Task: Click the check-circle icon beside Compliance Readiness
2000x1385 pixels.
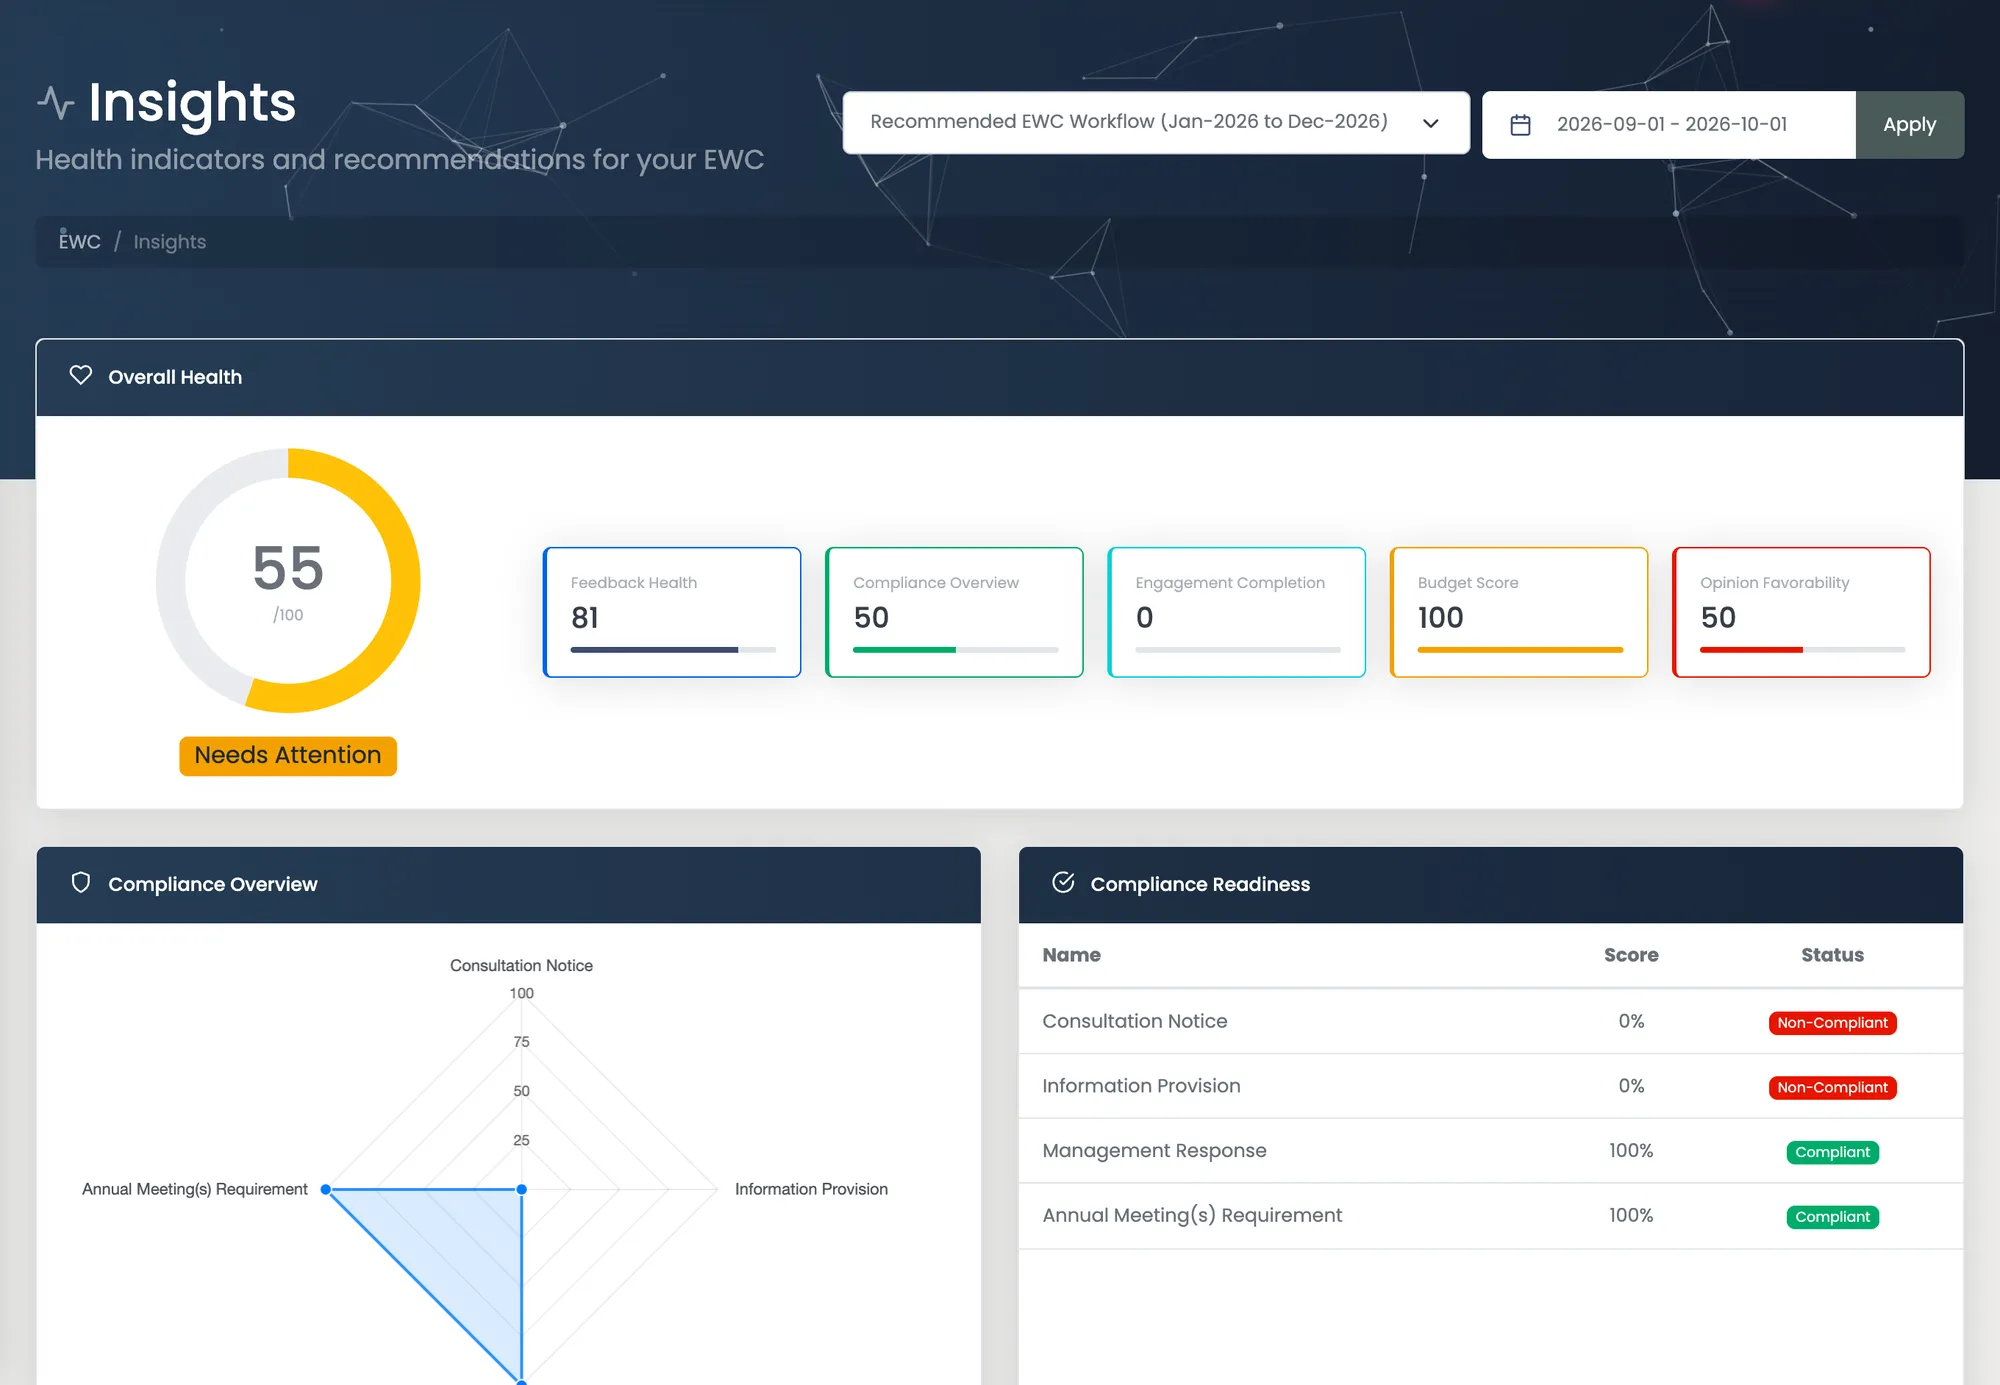Action: click(x=1063, y=882)
